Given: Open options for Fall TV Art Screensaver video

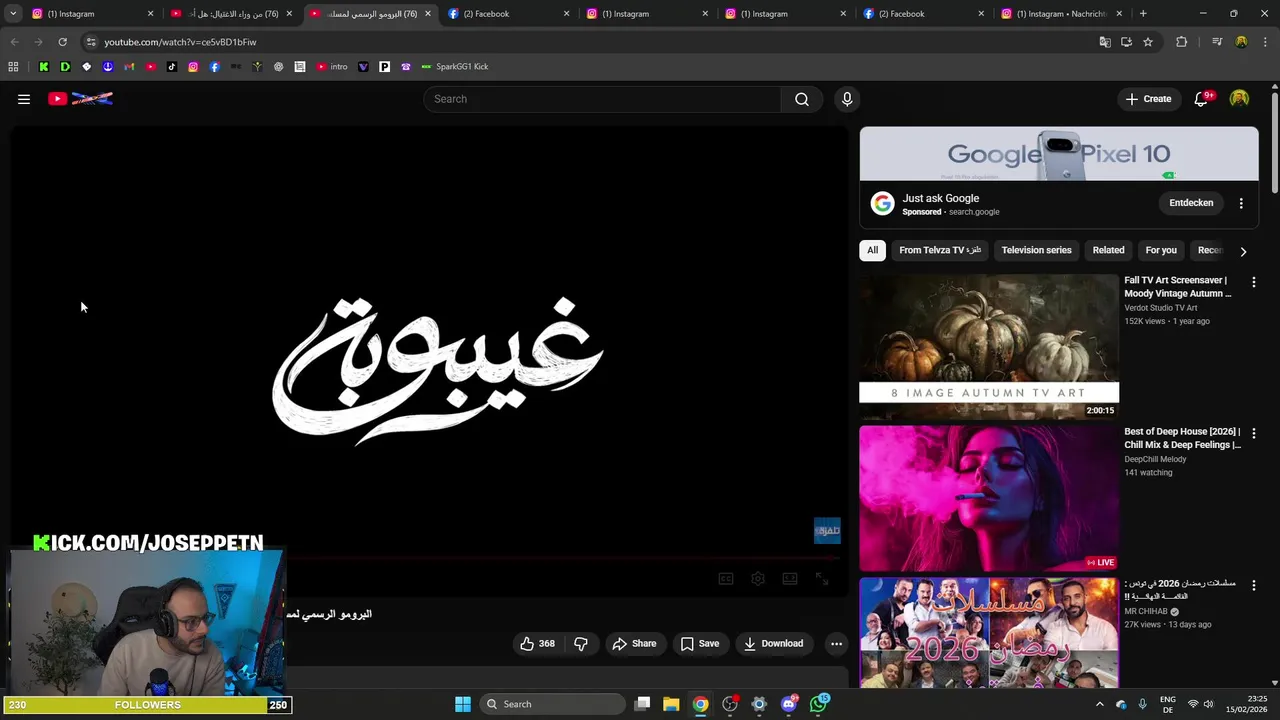Looking at the screenshot, I should (x=1253, y=282).
